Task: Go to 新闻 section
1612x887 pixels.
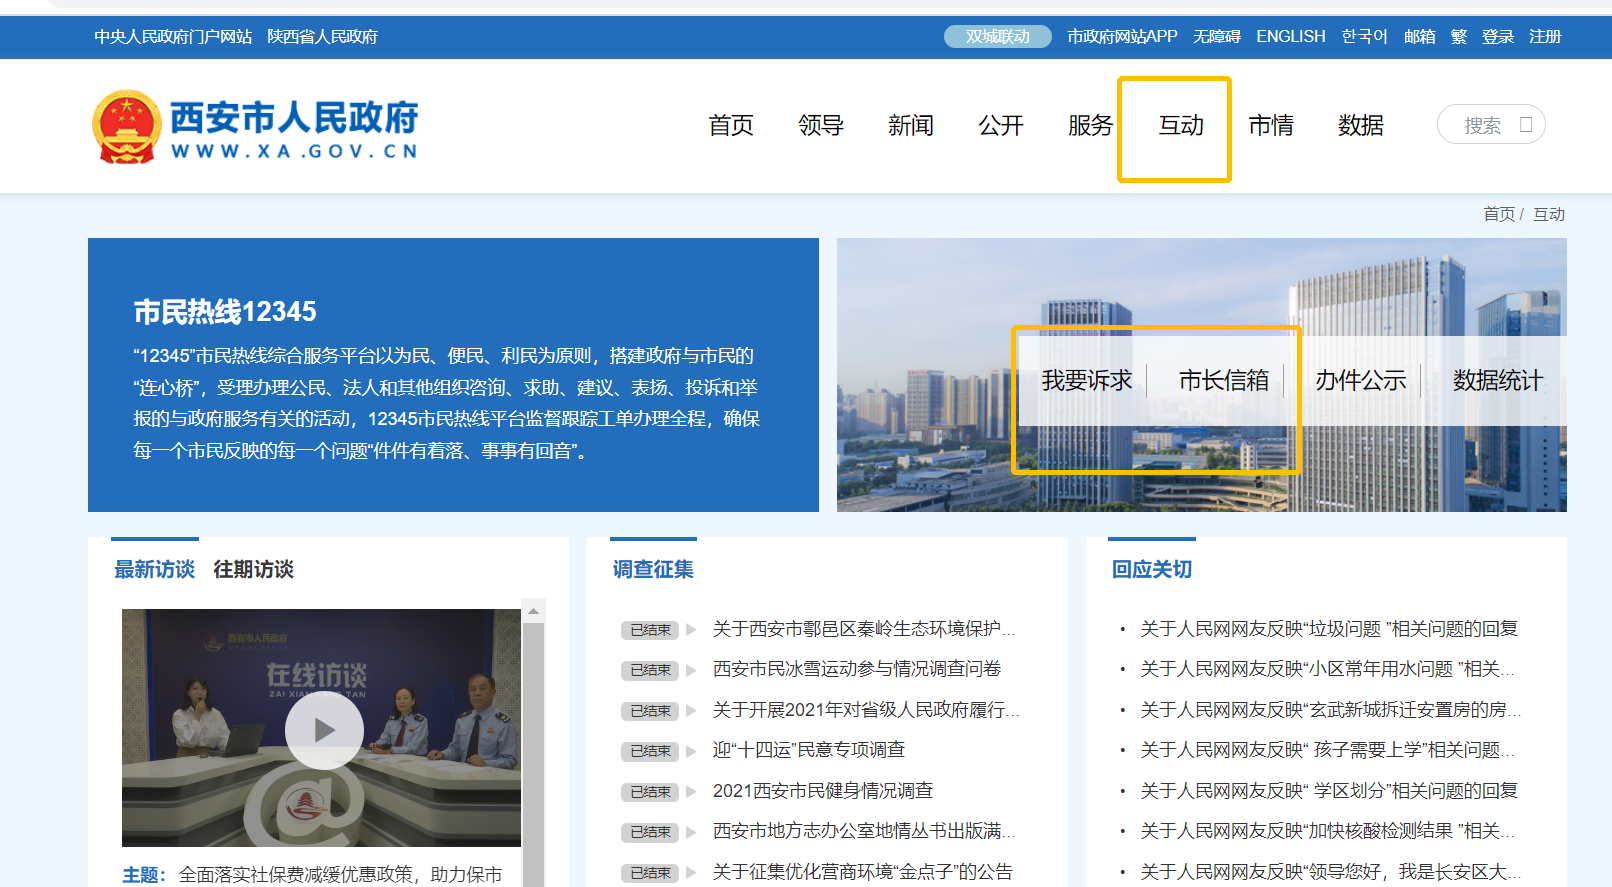Action: tap(911, 125)
